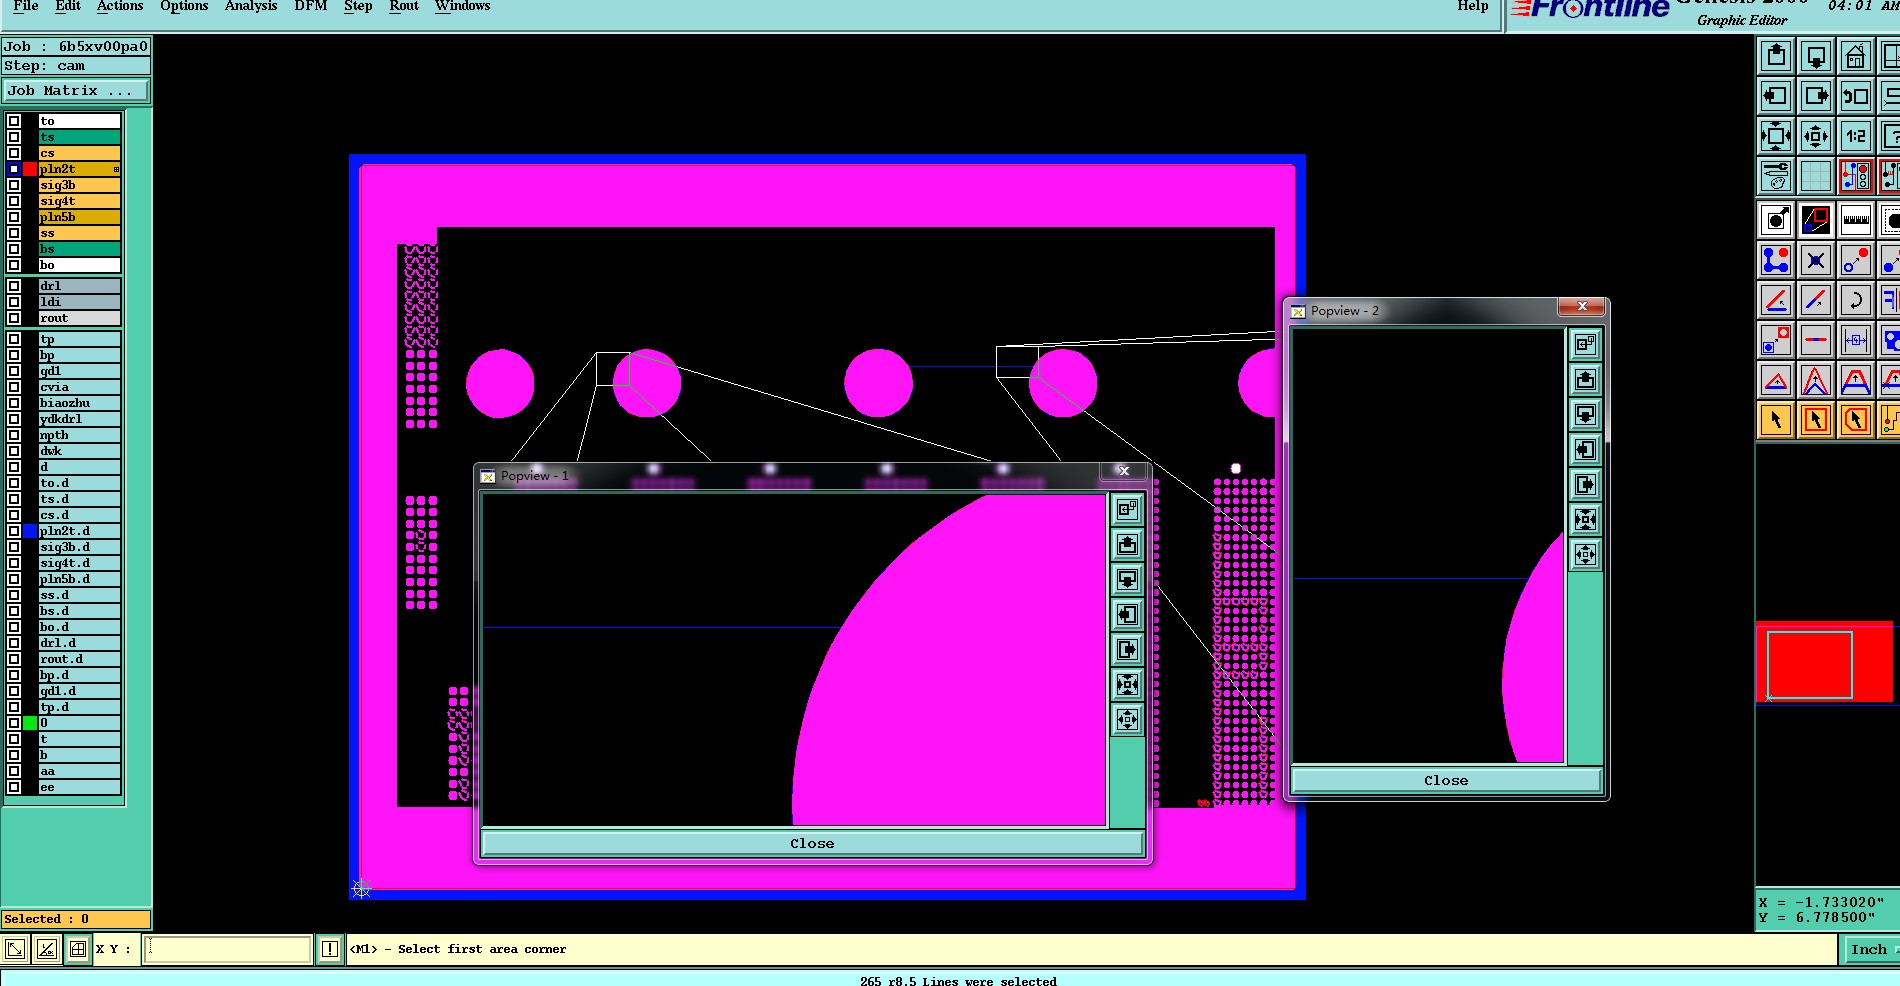Toggle the checkbox for layer 'rout'

coord(14,318)
